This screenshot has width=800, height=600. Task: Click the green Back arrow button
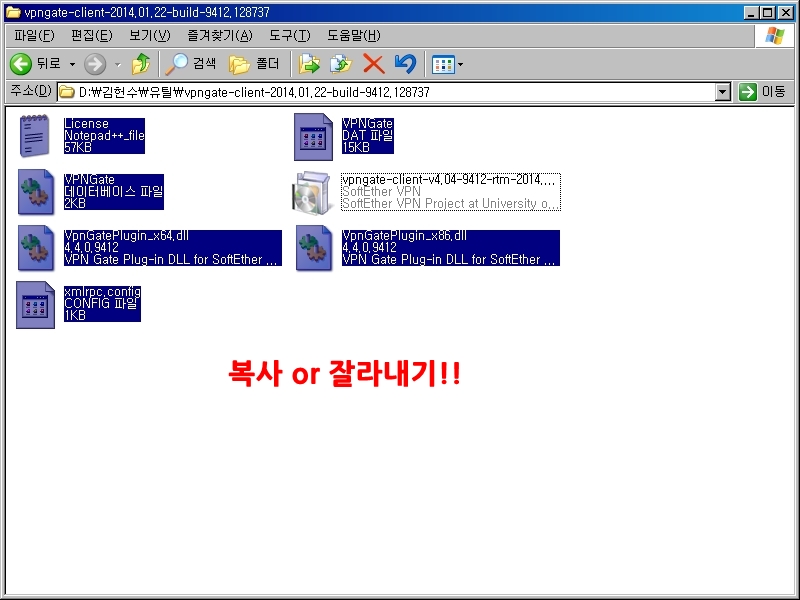pyautogui.click(x=21, y=64)
